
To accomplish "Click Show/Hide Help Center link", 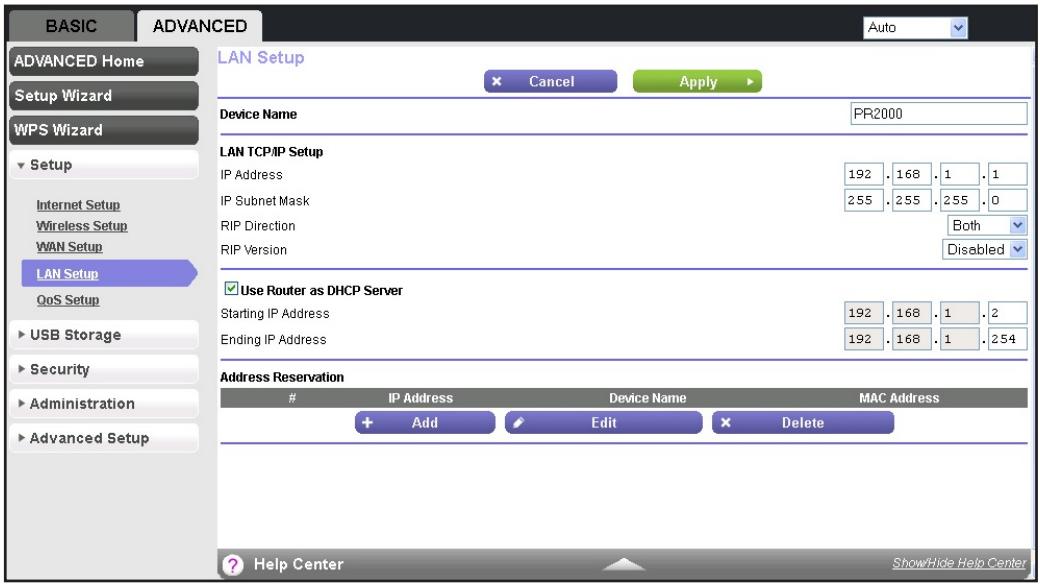I will (959, 563).
